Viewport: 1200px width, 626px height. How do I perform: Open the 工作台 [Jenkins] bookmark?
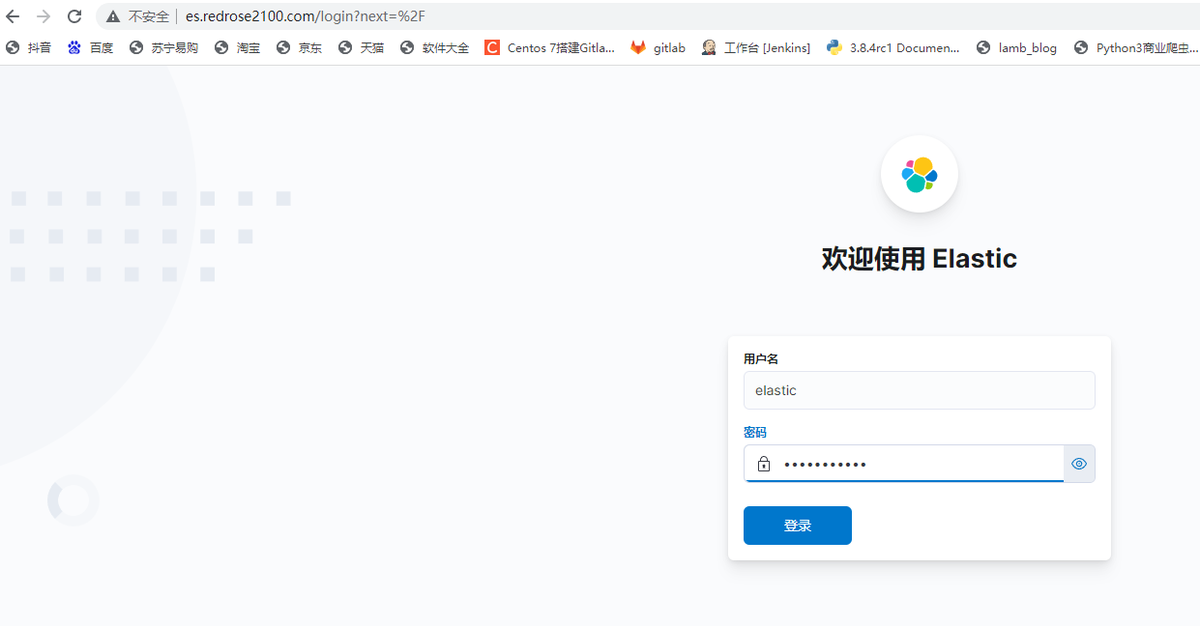click(755, 47)
